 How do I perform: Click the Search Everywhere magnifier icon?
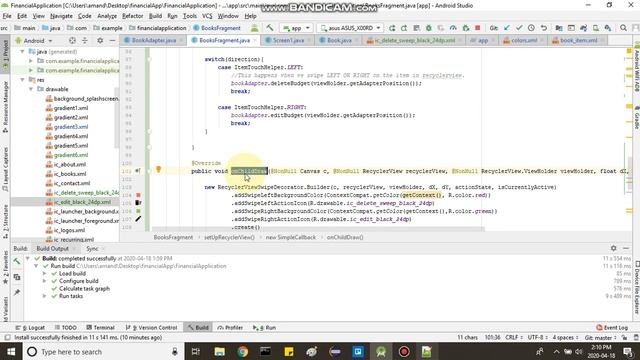pyautogui.click(x=623, y=28)
